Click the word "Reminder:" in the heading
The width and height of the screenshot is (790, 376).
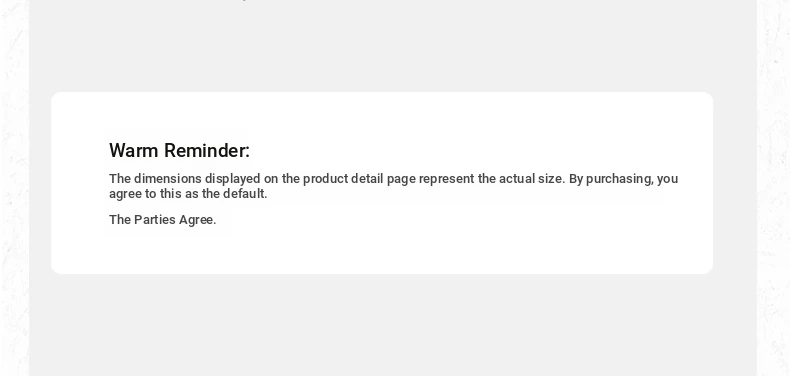pyautogui.click(x=207, y=151)
